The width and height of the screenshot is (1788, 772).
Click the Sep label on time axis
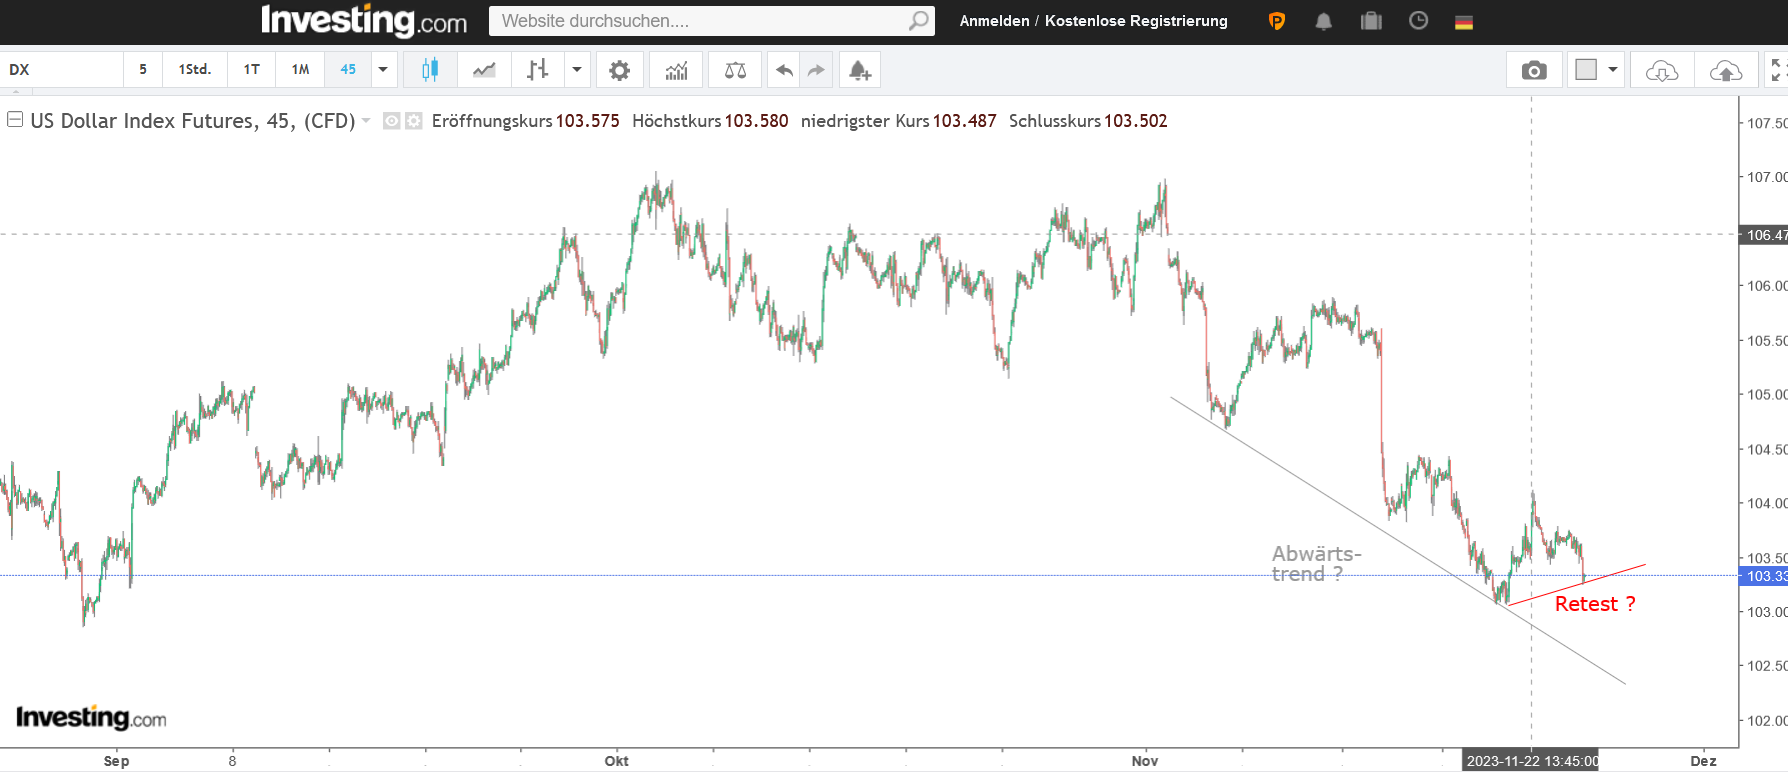click(x=116, y=761)
